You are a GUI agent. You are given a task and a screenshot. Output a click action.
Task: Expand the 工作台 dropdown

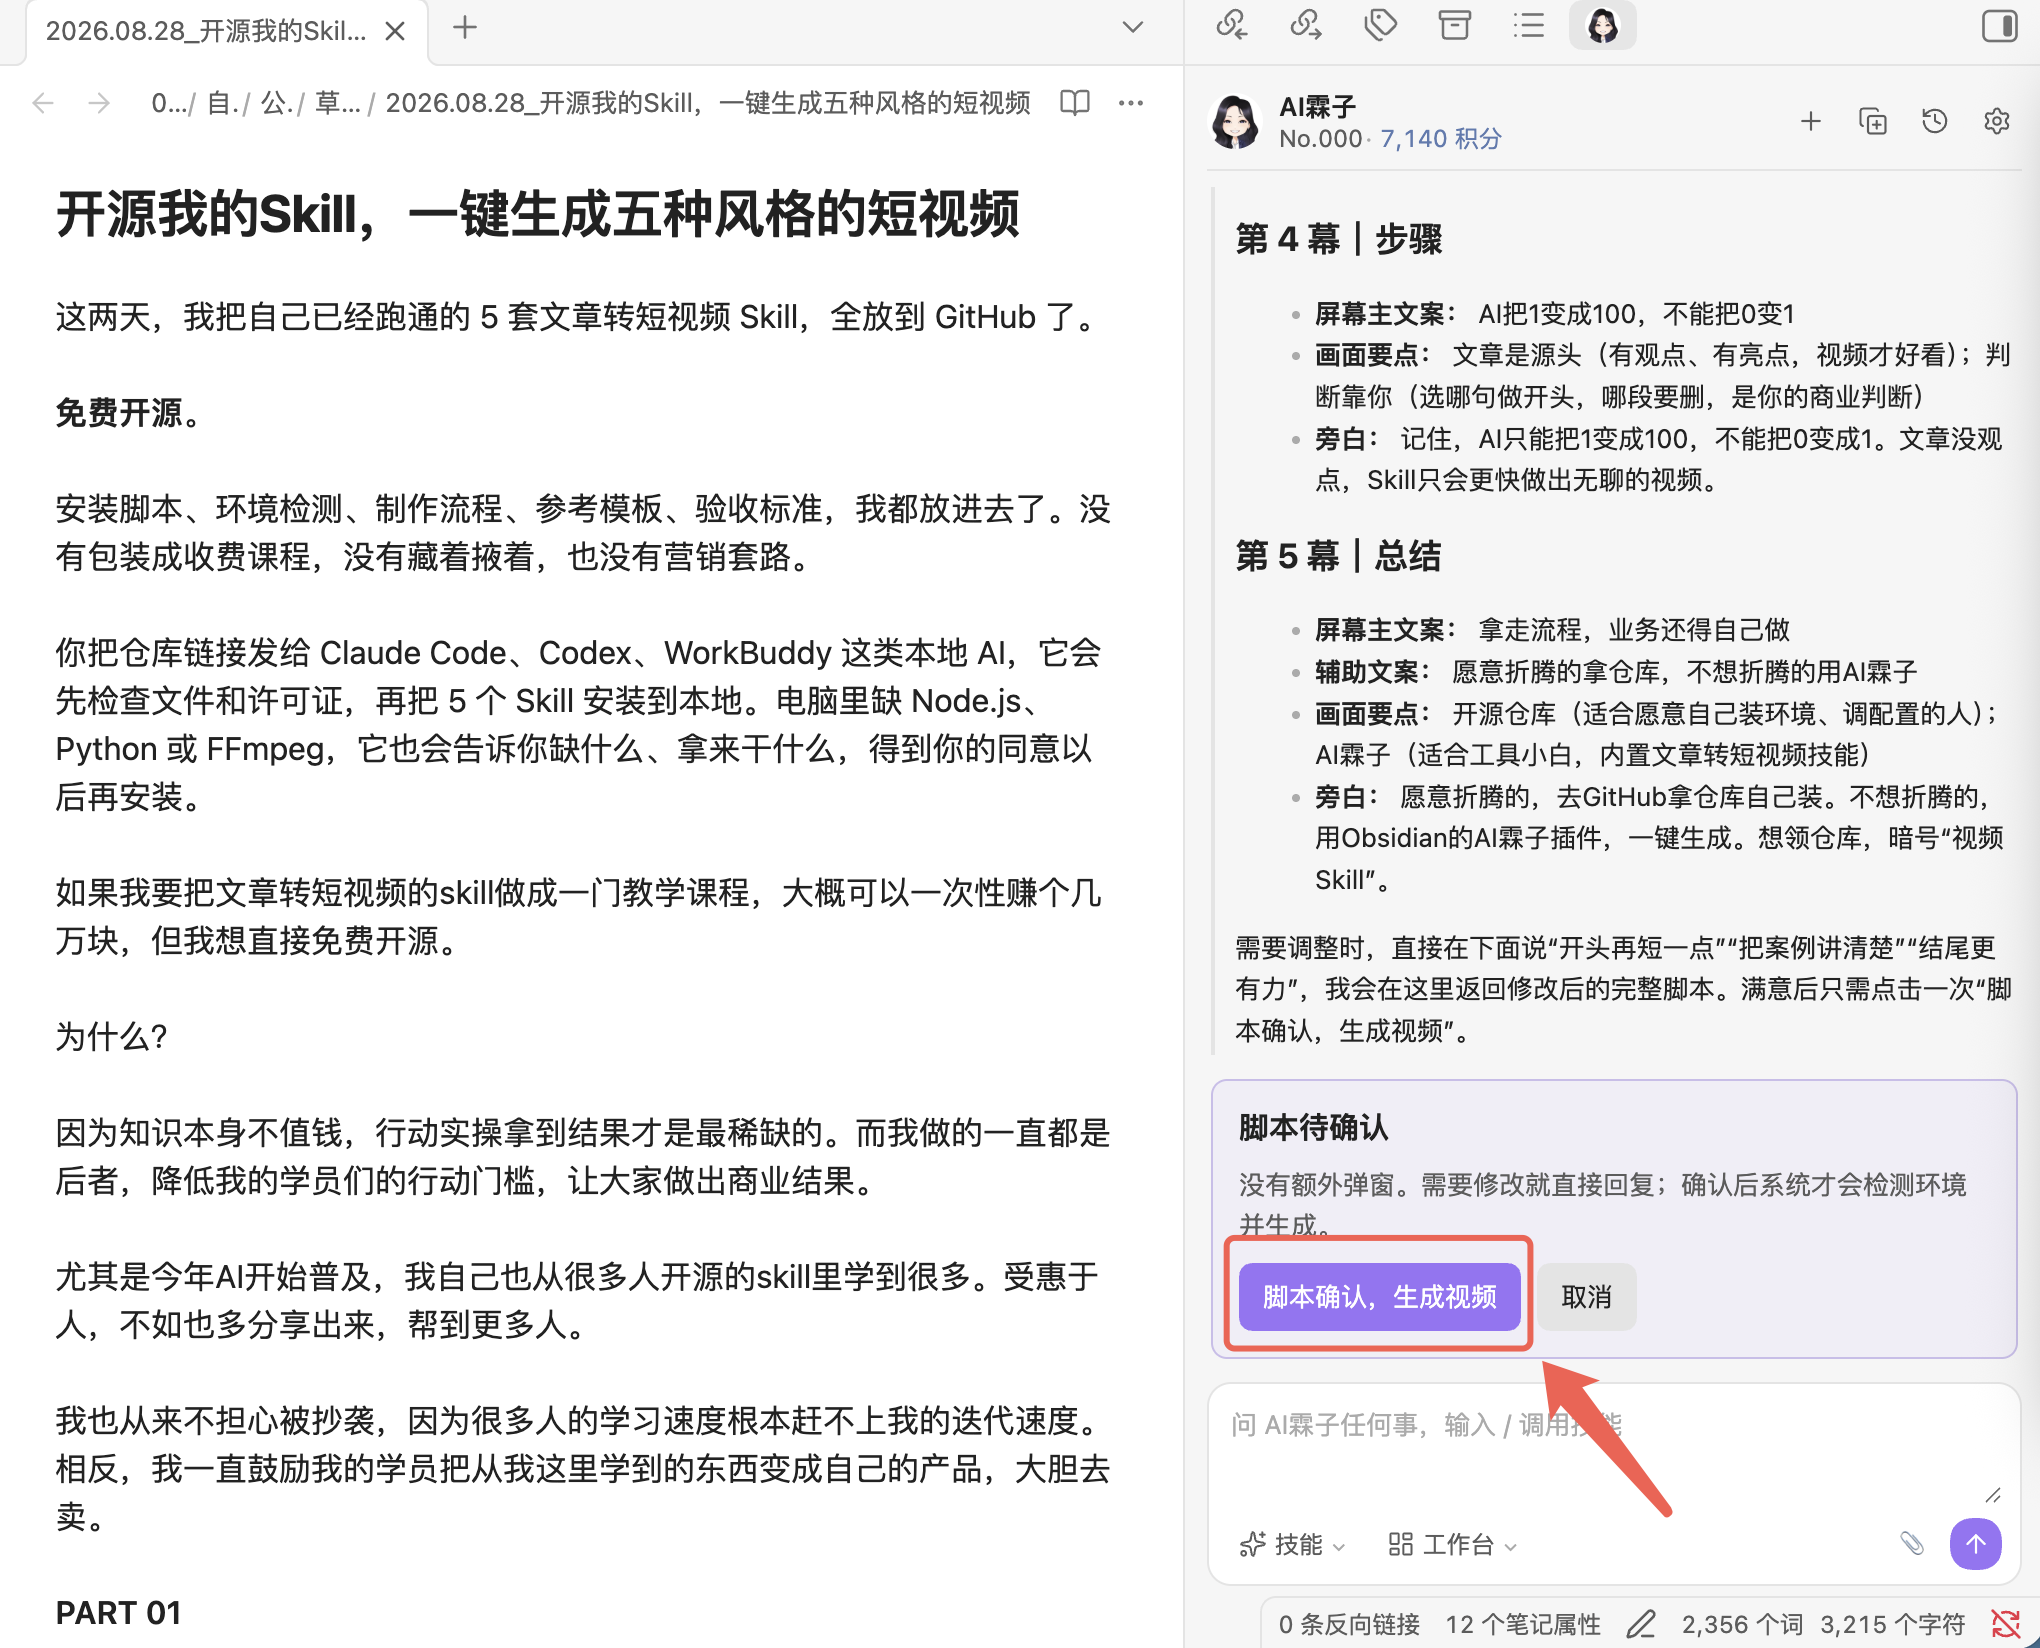pyautogui.click(x=1452, y=1545)
